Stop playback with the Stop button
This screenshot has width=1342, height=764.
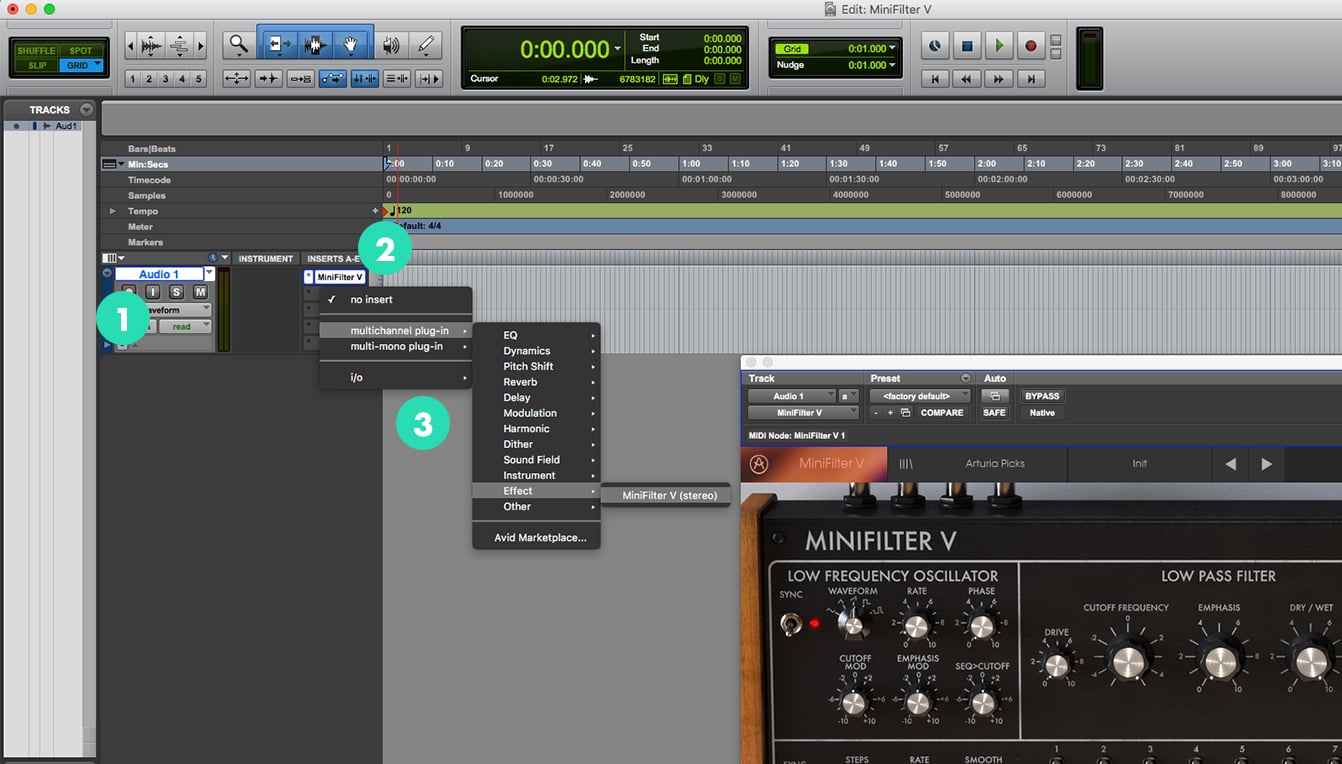967,46
